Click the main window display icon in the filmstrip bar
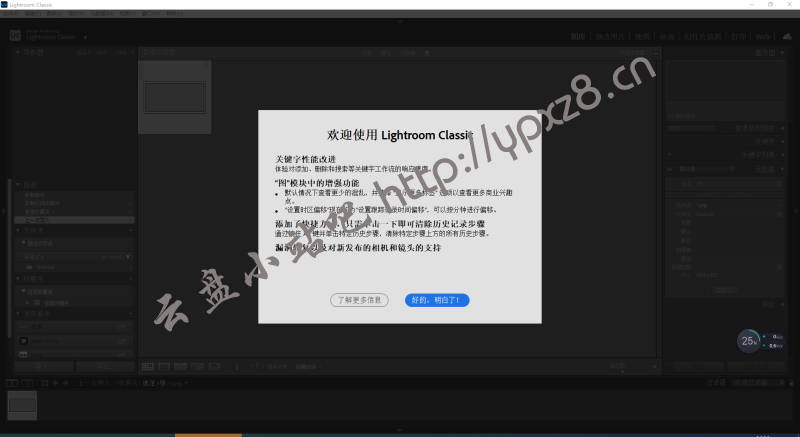Image resolution: width=800 pixels, height=437 pixels. pos(11,383)
